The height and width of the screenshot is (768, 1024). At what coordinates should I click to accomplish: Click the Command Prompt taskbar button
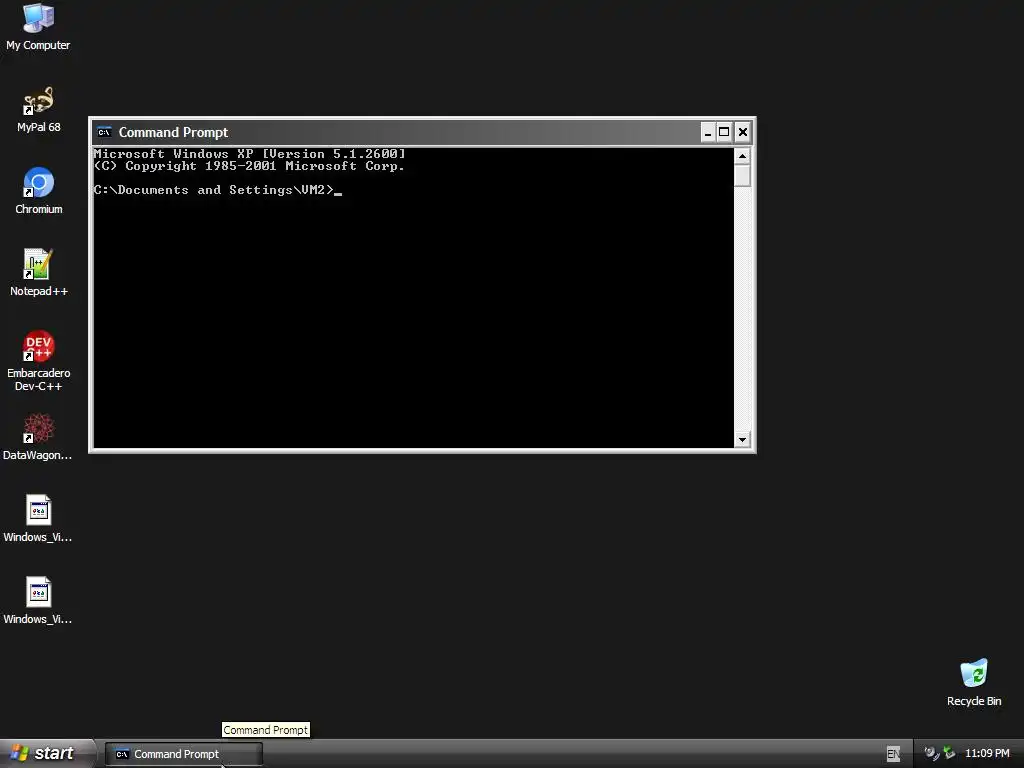coord(184,754)
